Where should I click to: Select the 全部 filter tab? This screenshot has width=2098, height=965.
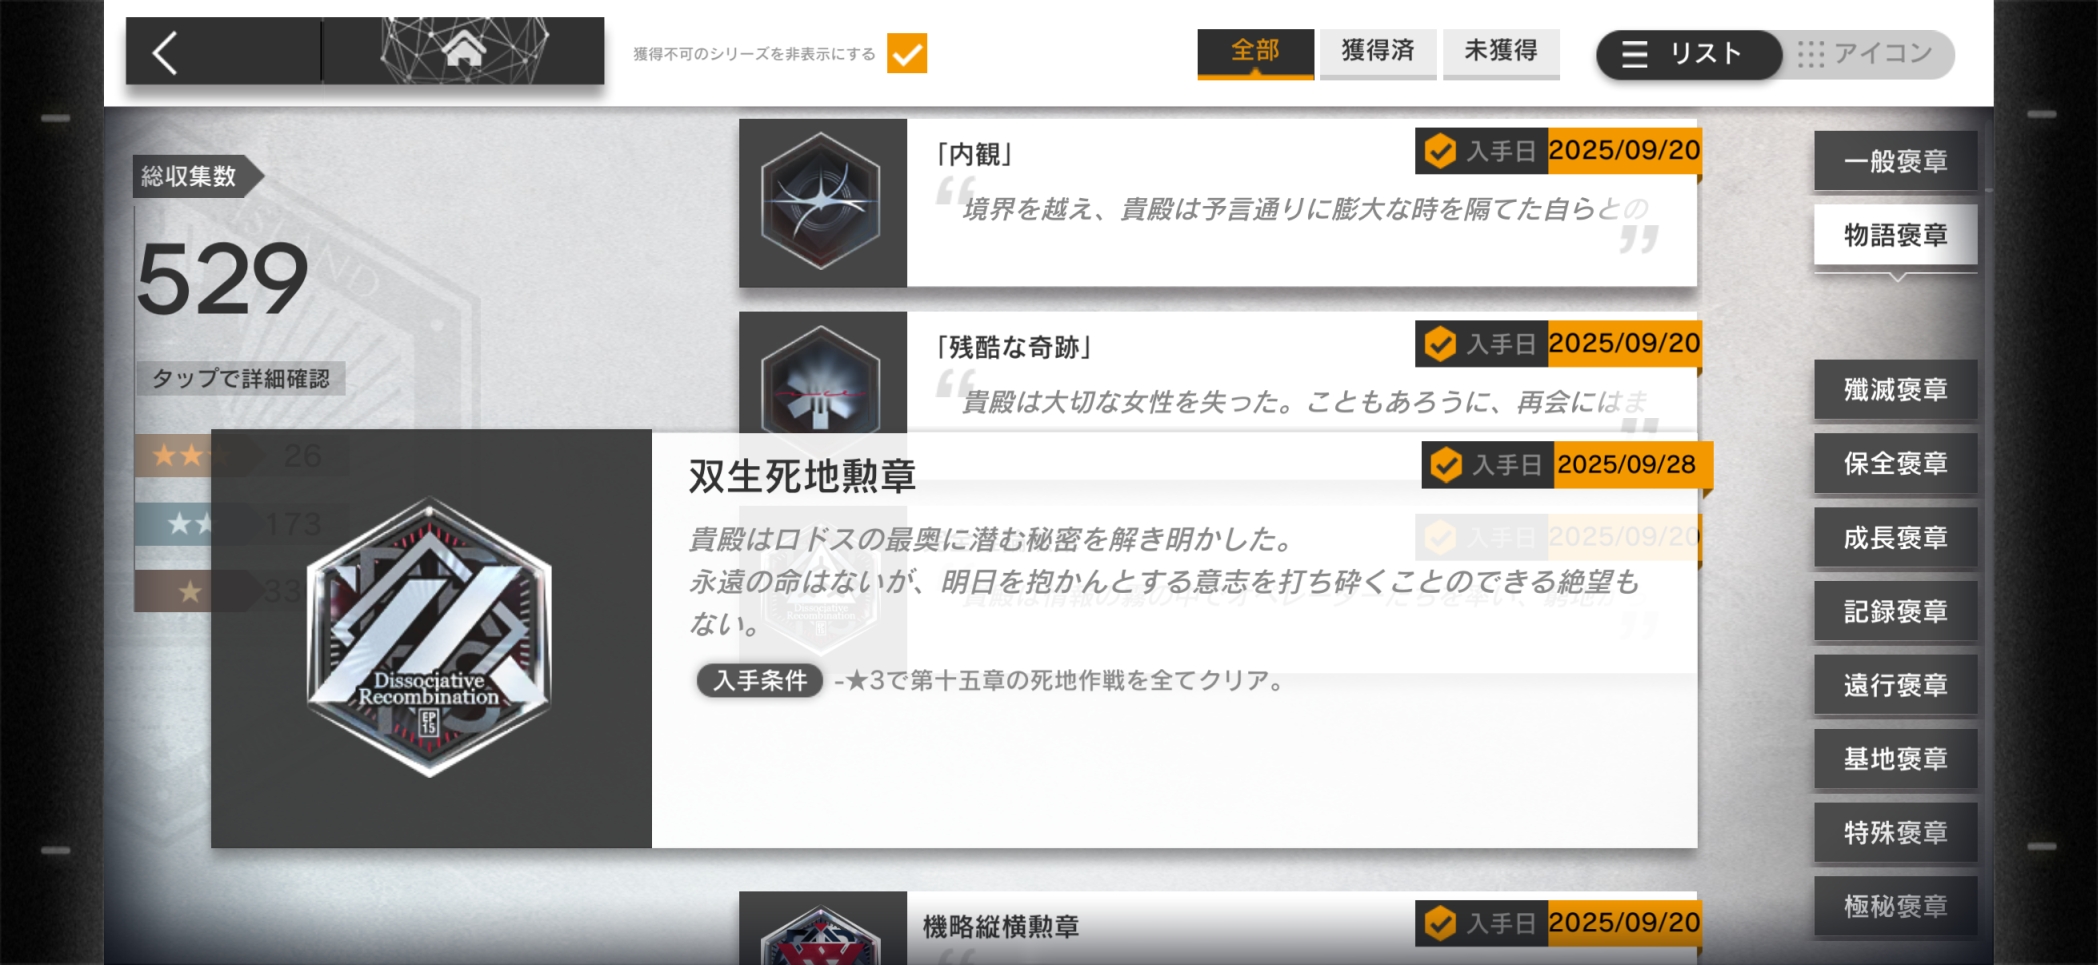pyautogui.click(x=1256, y=52)
